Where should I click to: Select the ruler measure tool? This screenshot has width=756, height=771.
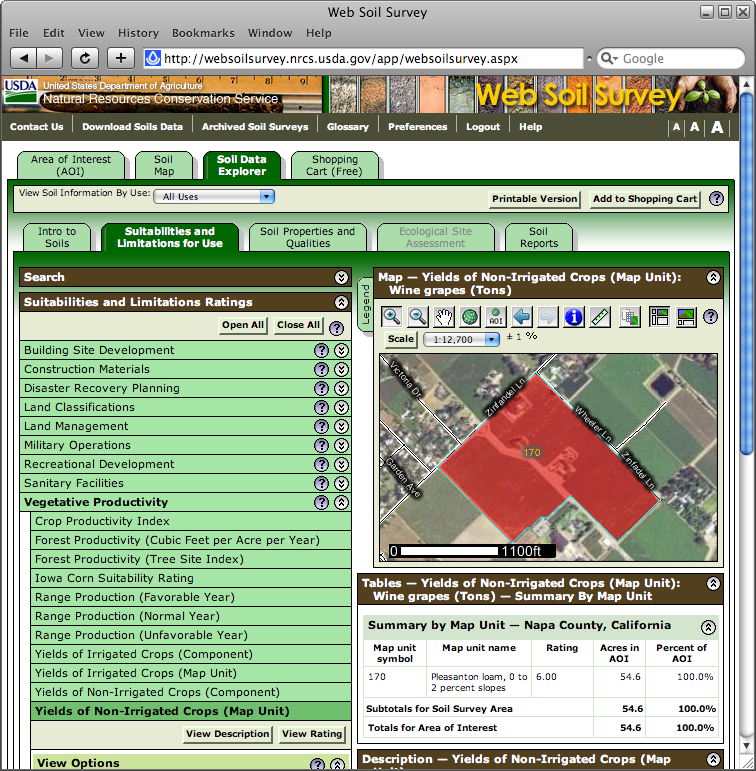point(600,317)
